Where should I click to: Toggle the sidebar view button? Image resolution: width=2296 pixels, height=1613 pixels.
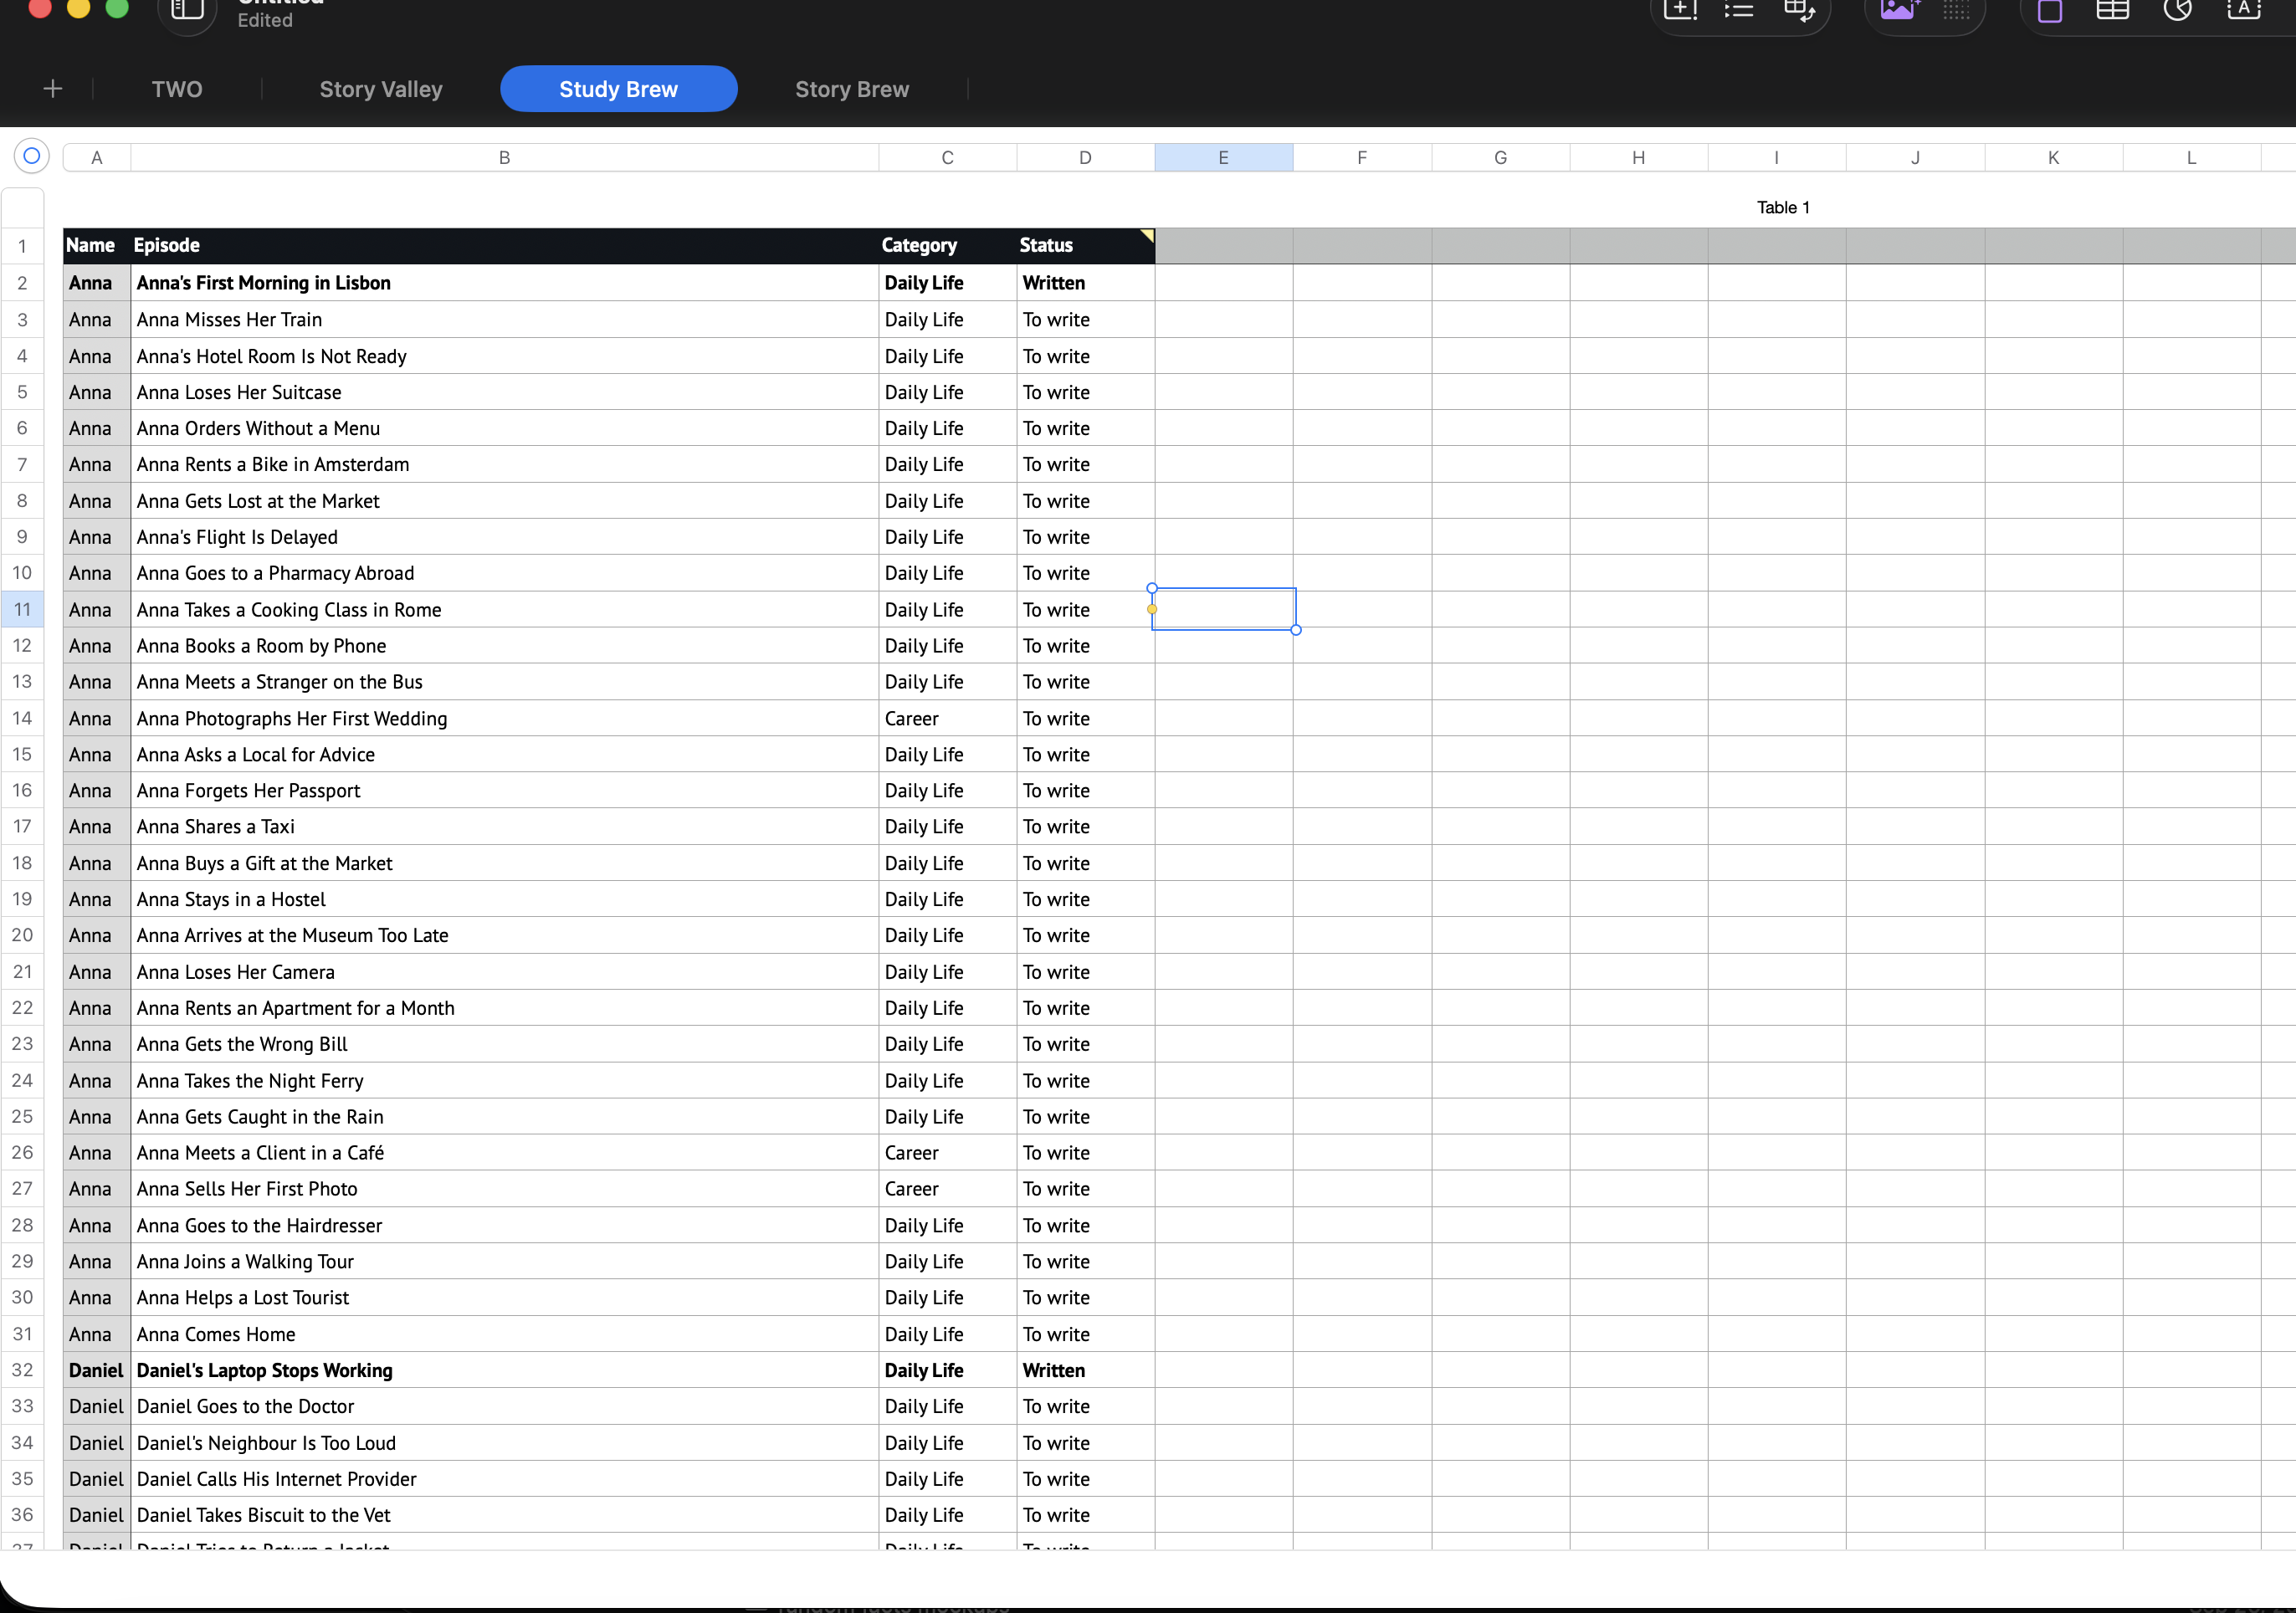click(x=187, y=12)
